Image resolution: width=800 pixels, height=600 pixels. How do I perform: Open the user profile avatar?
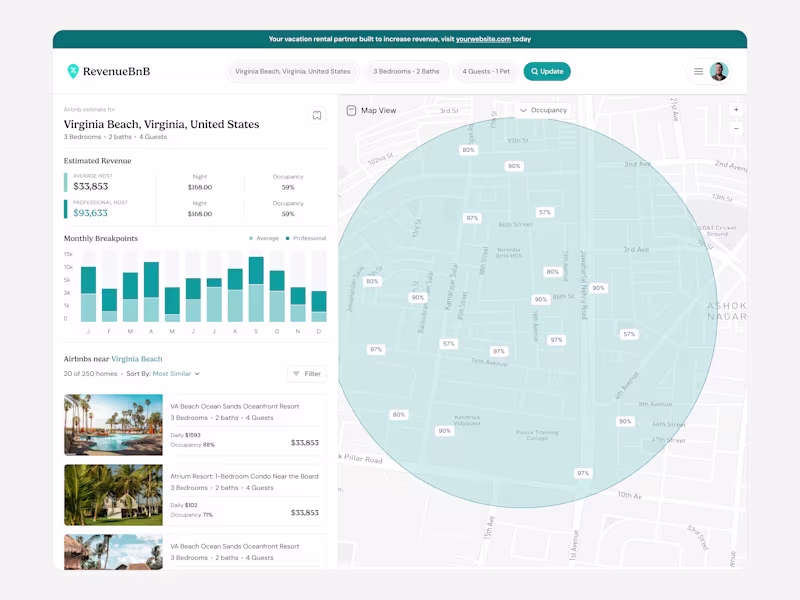pyautogui.click(x=719, y=71)
